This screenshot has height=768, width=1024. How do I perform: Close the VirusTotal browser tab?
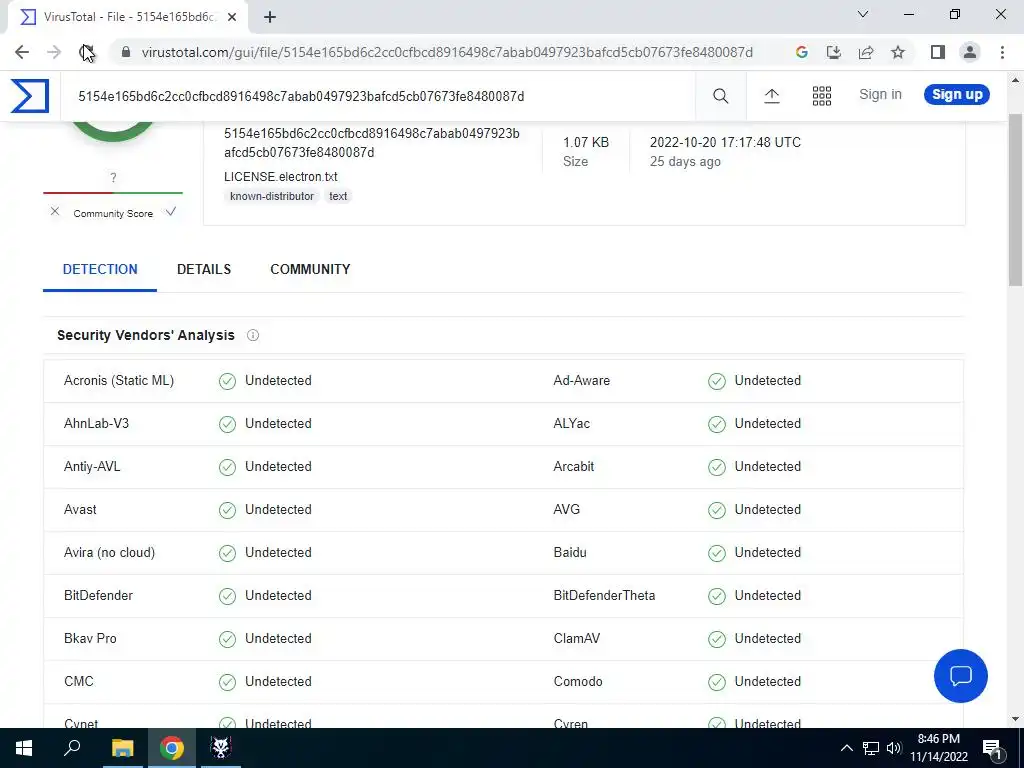tap(232, 17)
